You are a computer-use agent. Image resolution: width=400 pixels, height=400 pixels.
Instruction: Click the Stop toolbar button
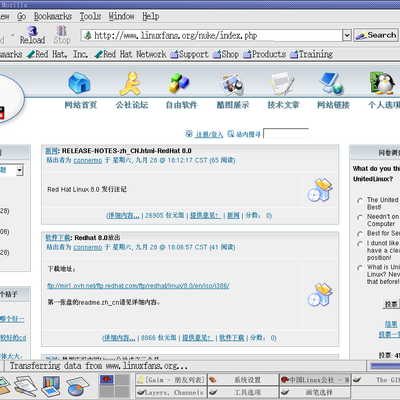point(62,35)
